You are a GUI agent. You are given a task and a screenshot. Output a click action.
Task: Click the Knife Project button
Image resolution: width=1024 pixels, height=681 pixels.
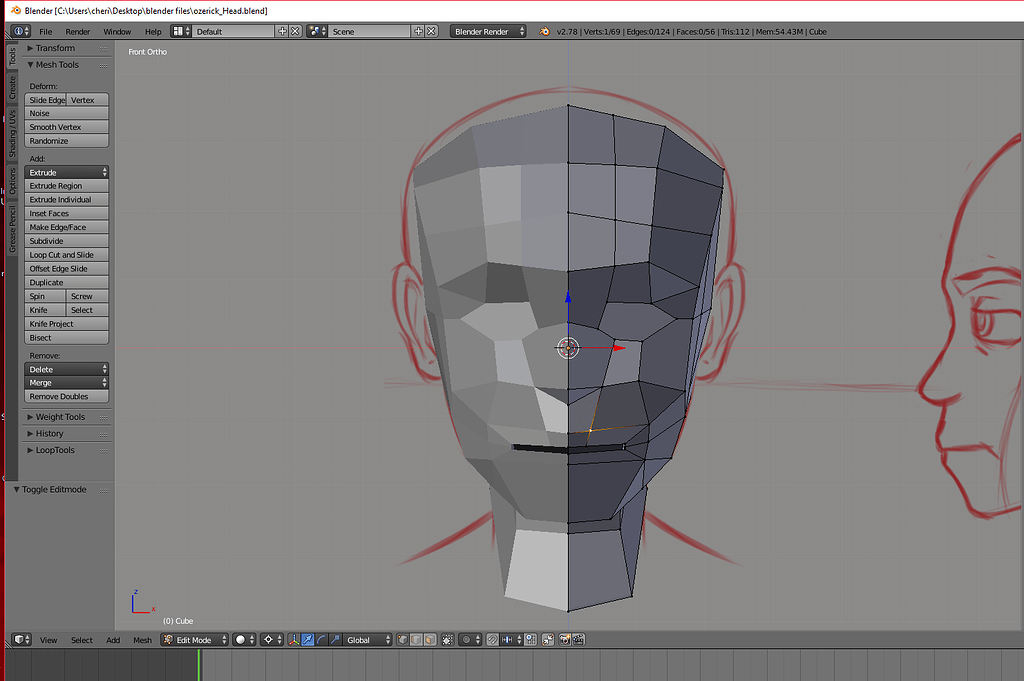[x=67, y=324]
